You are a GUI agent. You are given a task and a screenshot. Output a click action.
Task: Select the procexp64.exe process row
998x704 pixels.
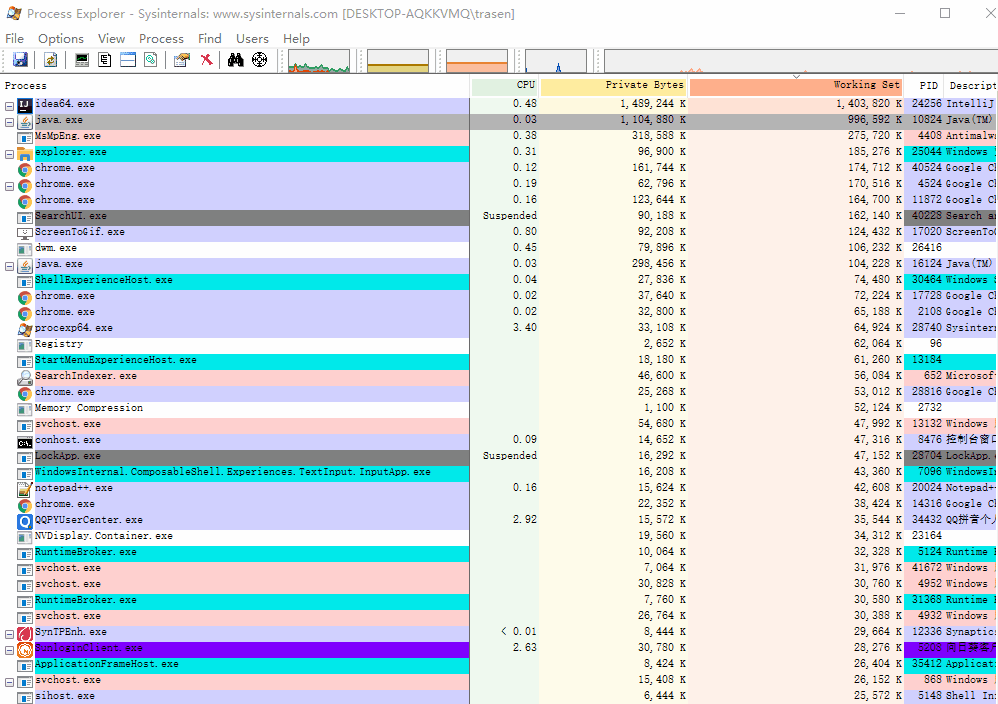point(74,328)
